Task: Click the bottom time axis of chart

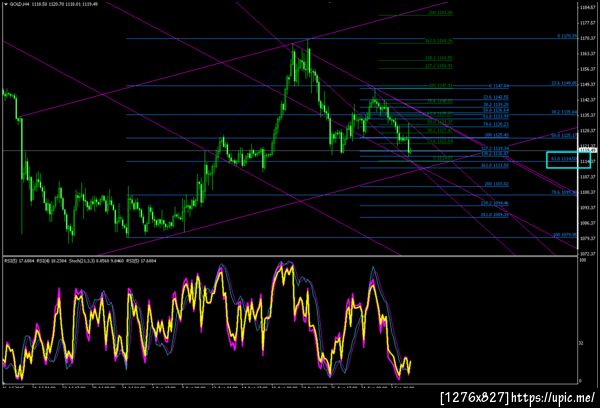Action: [x=209, y=387]
